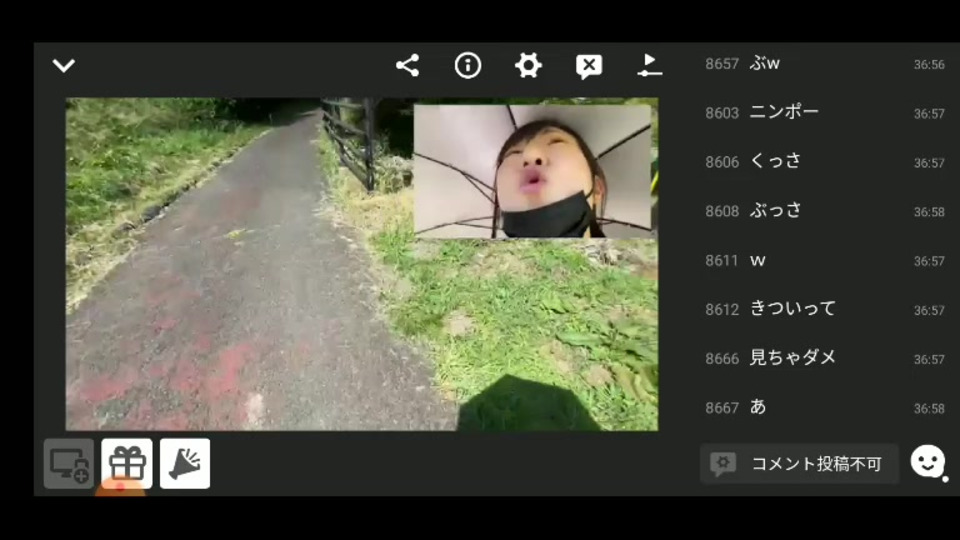
Task: Select comment 8603 ニンポー
Action: click(x=824, y=113)
